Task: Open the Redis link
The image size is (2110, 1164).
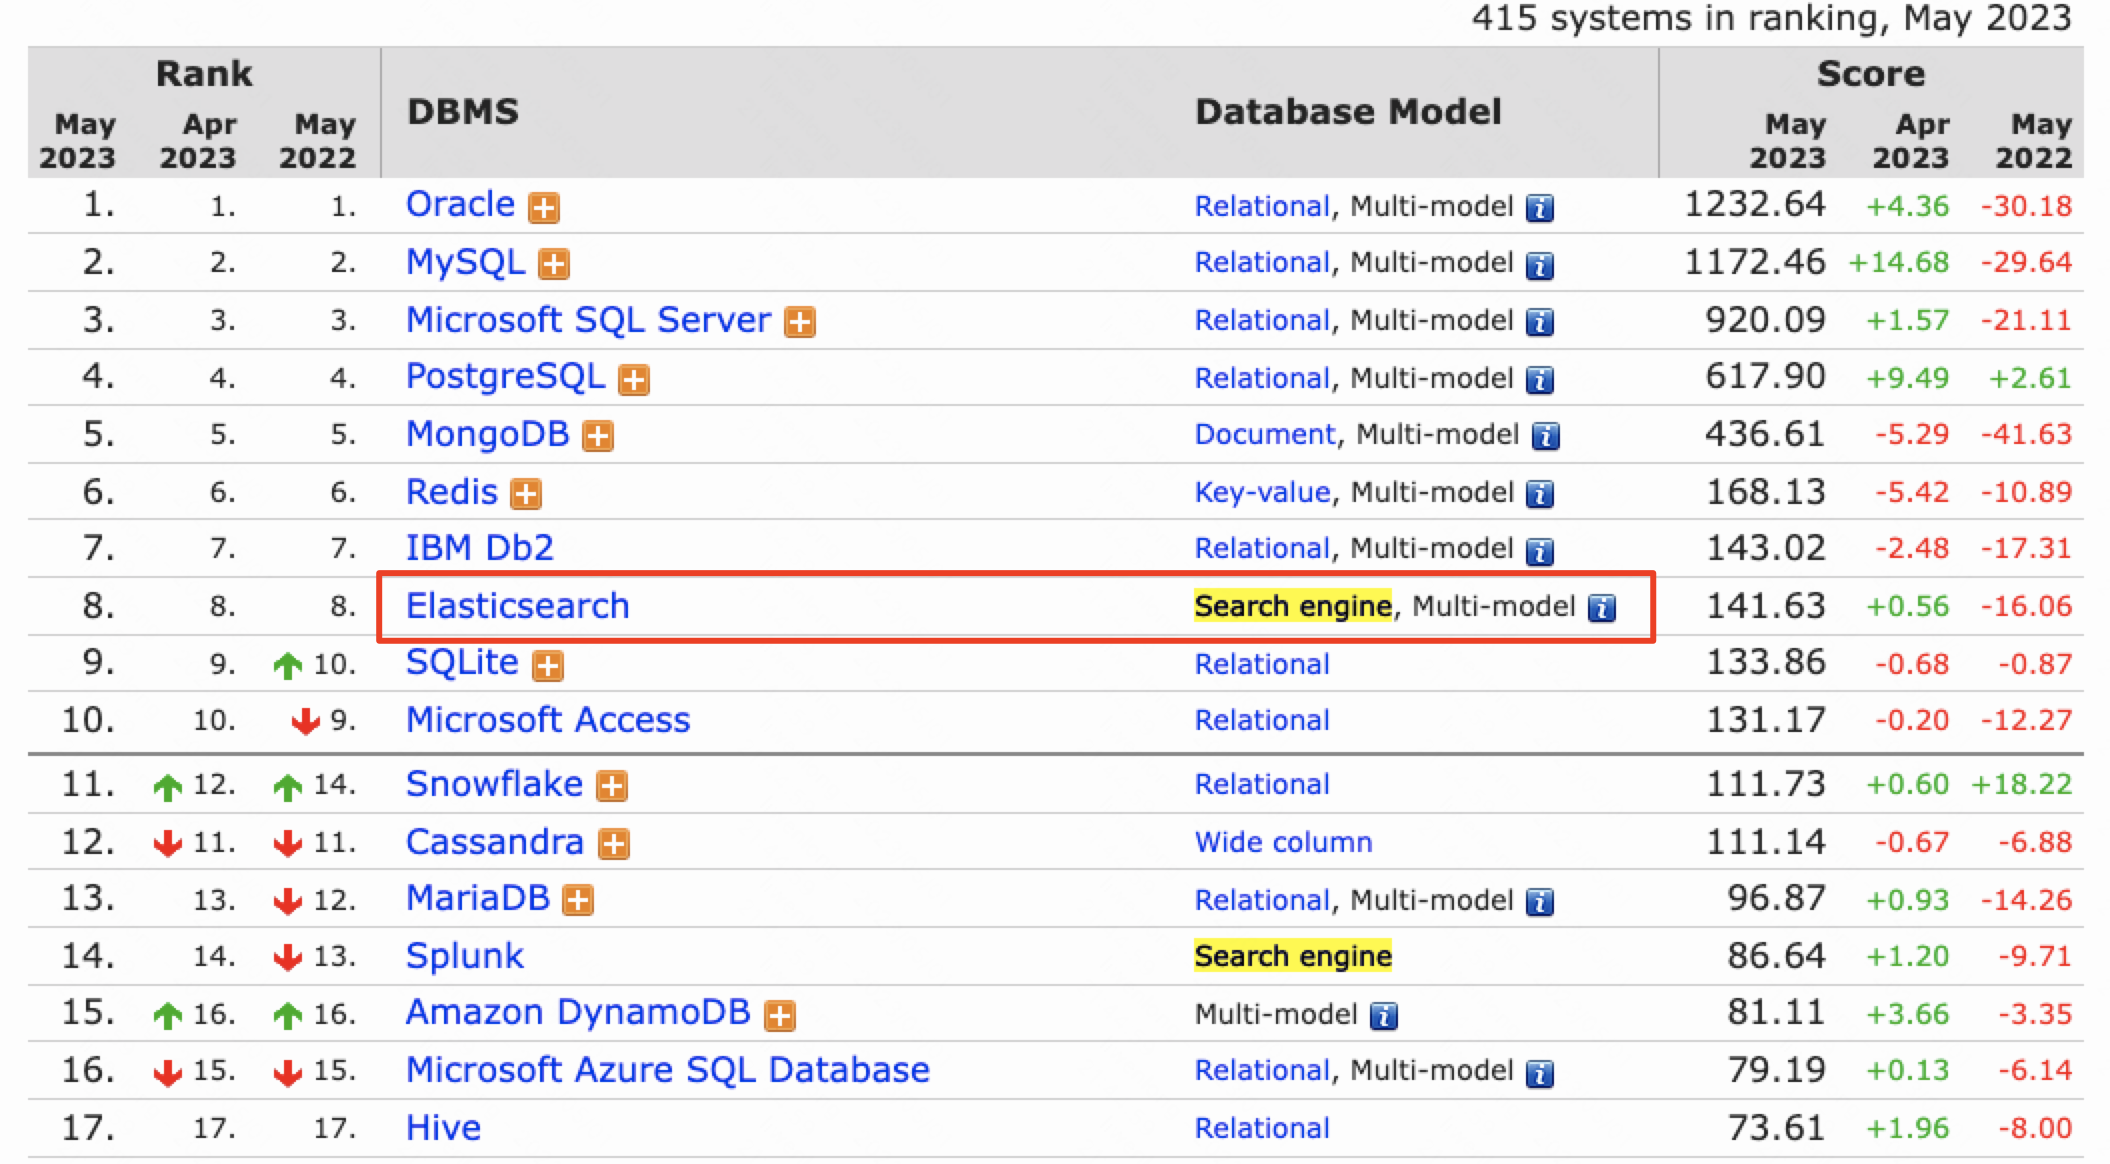Action: pos(451,492)
